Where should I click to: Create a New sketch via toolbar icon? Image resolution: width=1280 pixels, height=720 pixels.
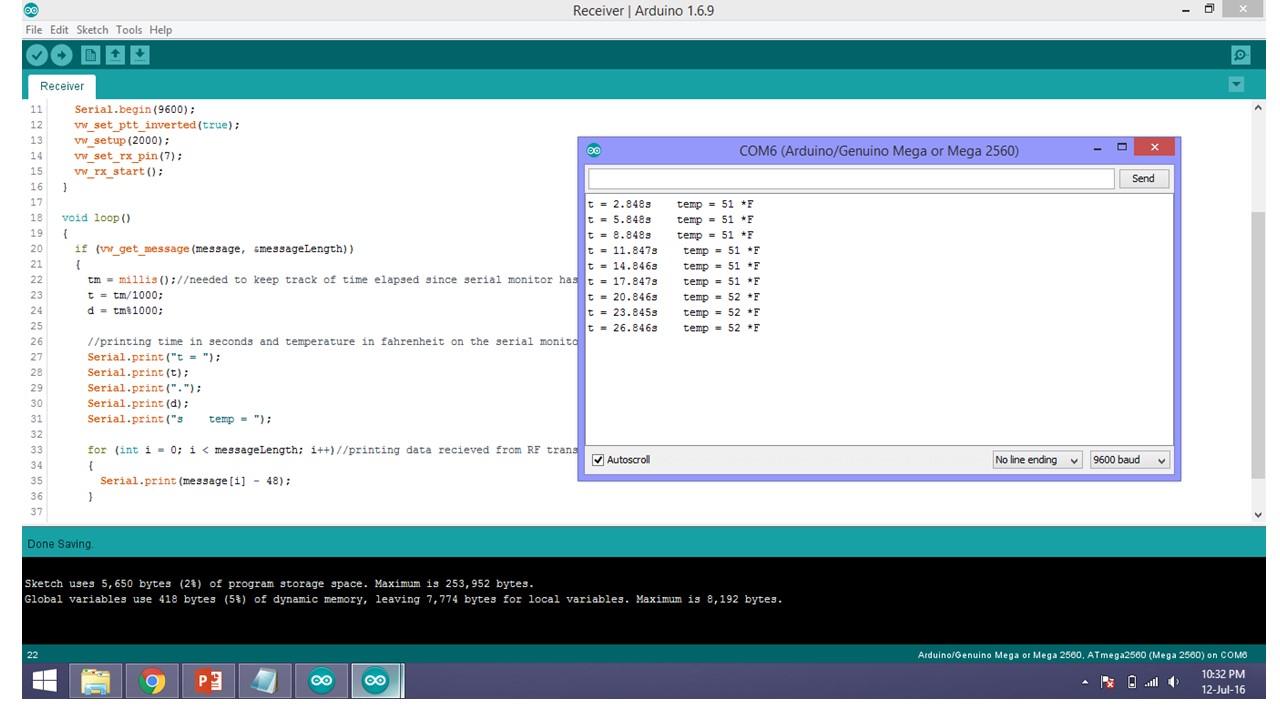coord(90,55)
